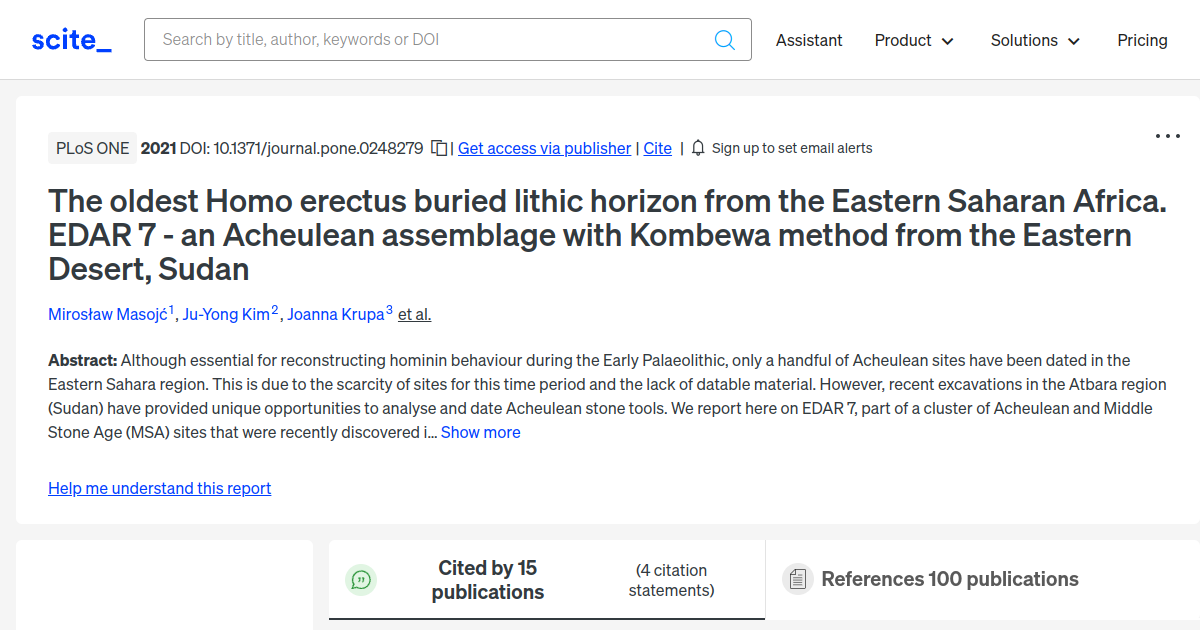
Task: Click the scite_ logo
Action: click(71, 40)
